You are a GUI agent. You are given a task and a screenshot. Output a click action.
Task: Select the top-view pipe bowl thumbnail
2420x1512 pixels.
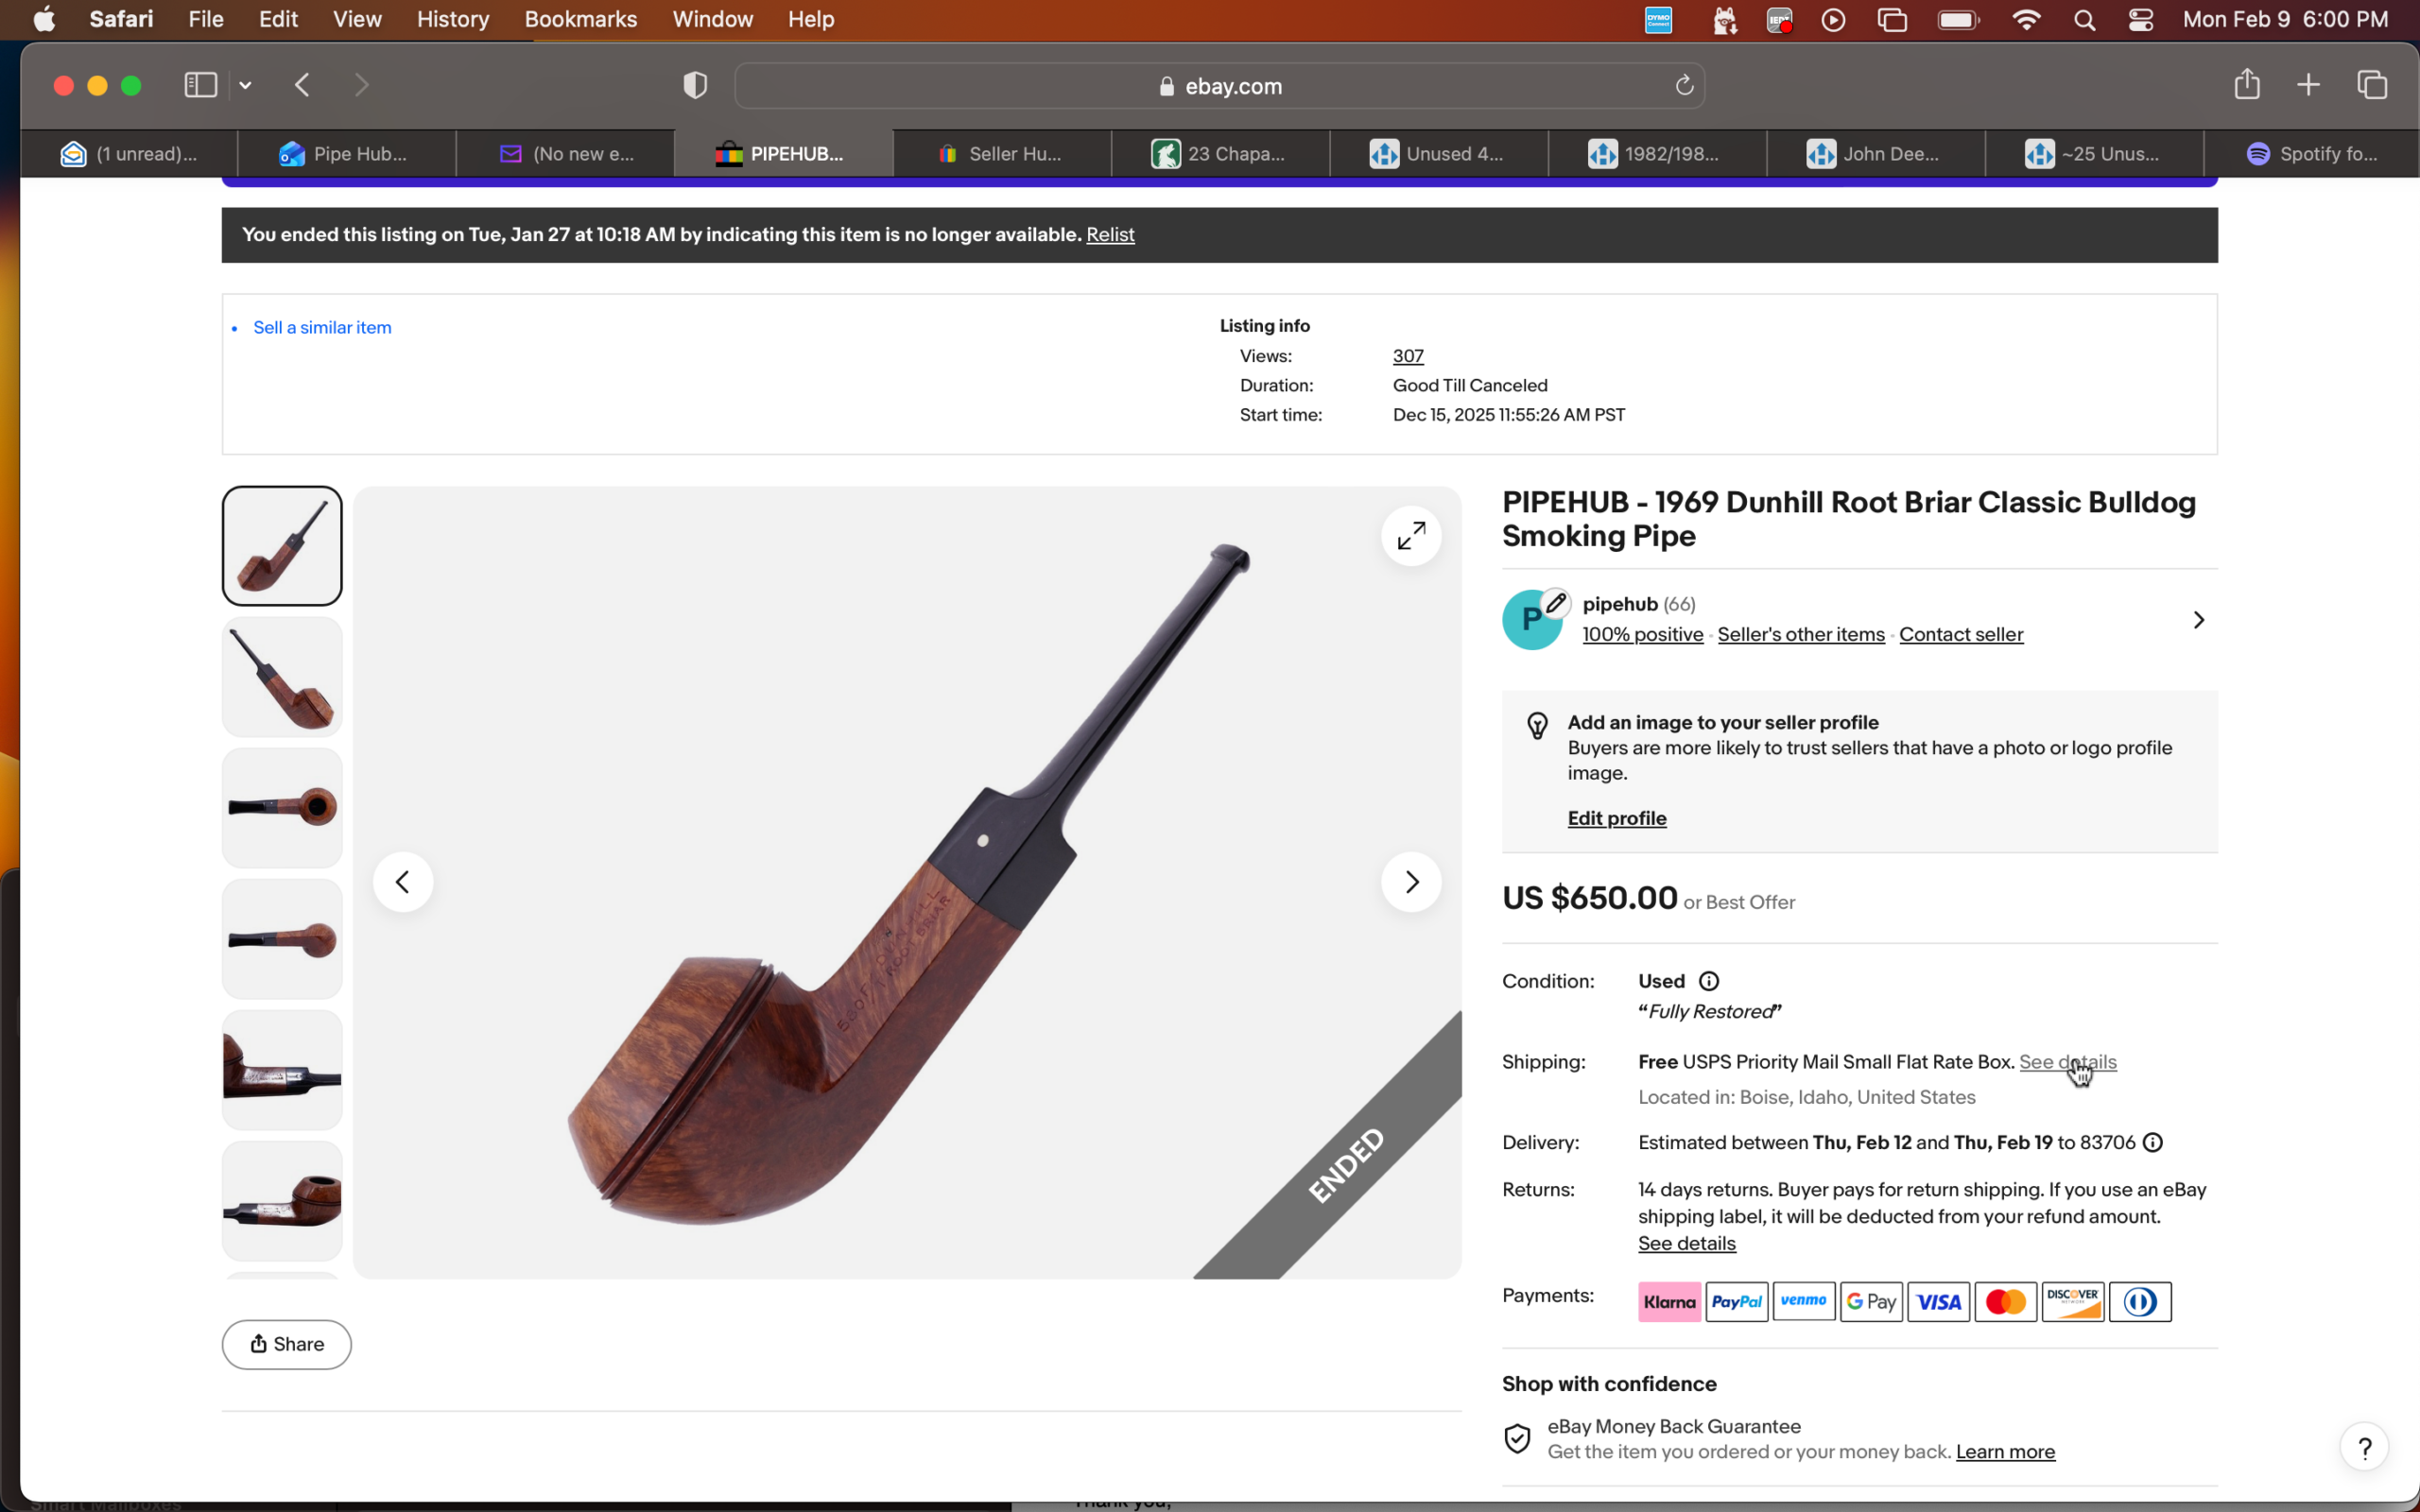[x=282, y=807]
